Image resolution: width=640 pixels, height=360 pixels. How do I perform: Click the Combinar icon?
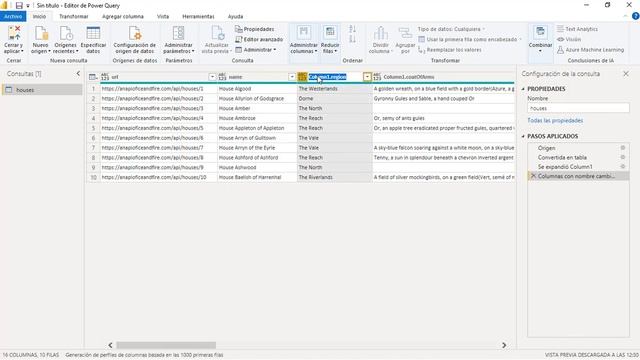point(540,33)
